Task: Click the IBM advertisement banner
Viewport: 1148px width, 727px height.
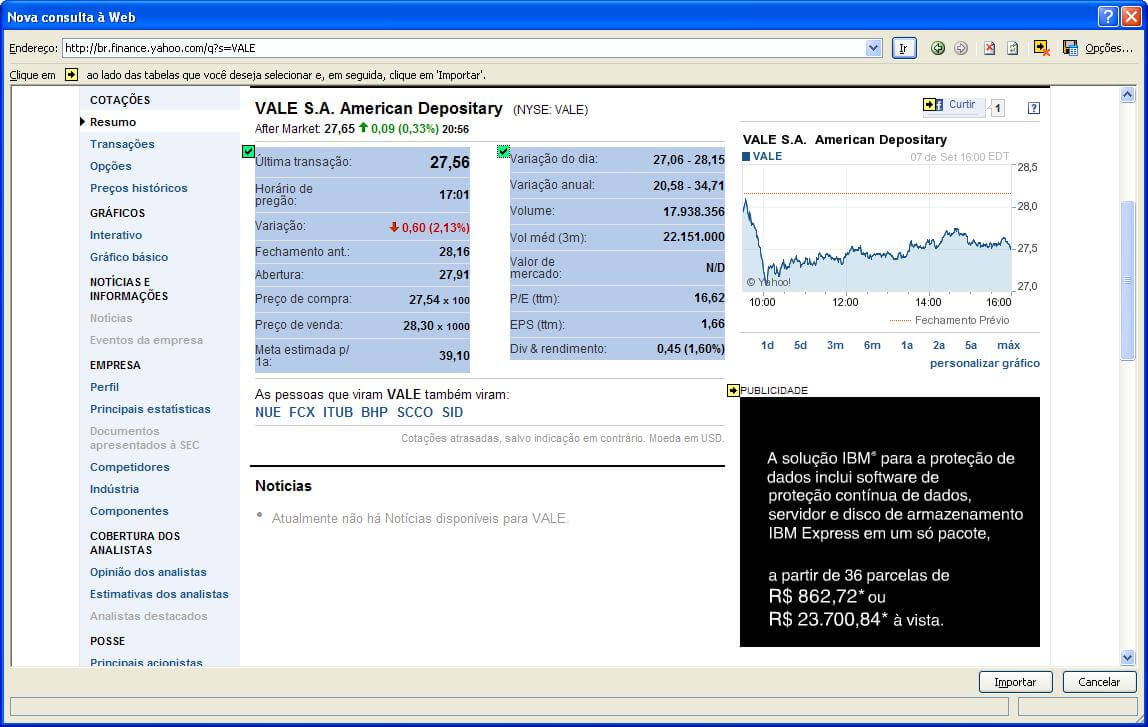Action: point(890,522)
